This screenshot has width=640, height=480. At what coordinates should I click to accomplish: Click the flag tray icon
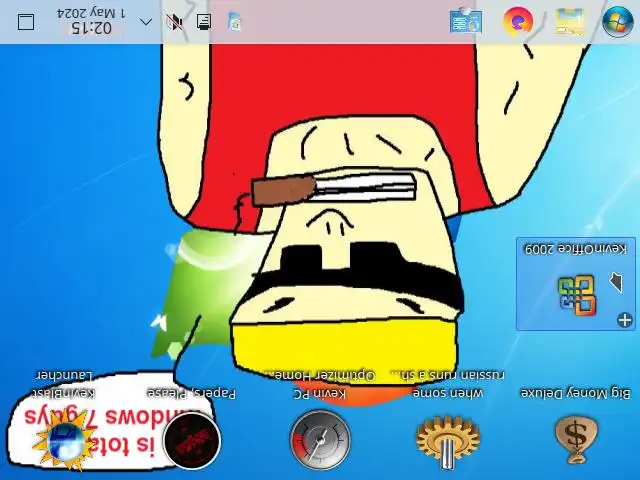point(235,22)
